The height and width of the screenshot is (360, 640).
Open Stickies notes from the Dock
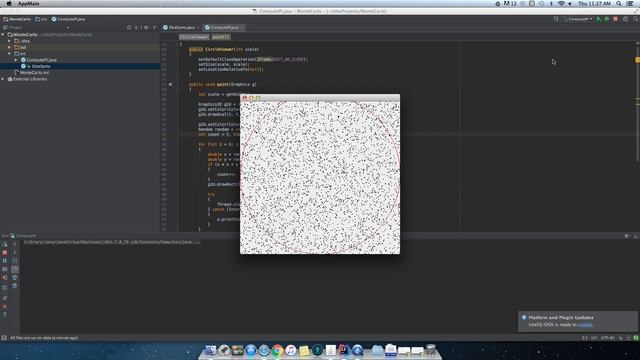pos(304,350)
